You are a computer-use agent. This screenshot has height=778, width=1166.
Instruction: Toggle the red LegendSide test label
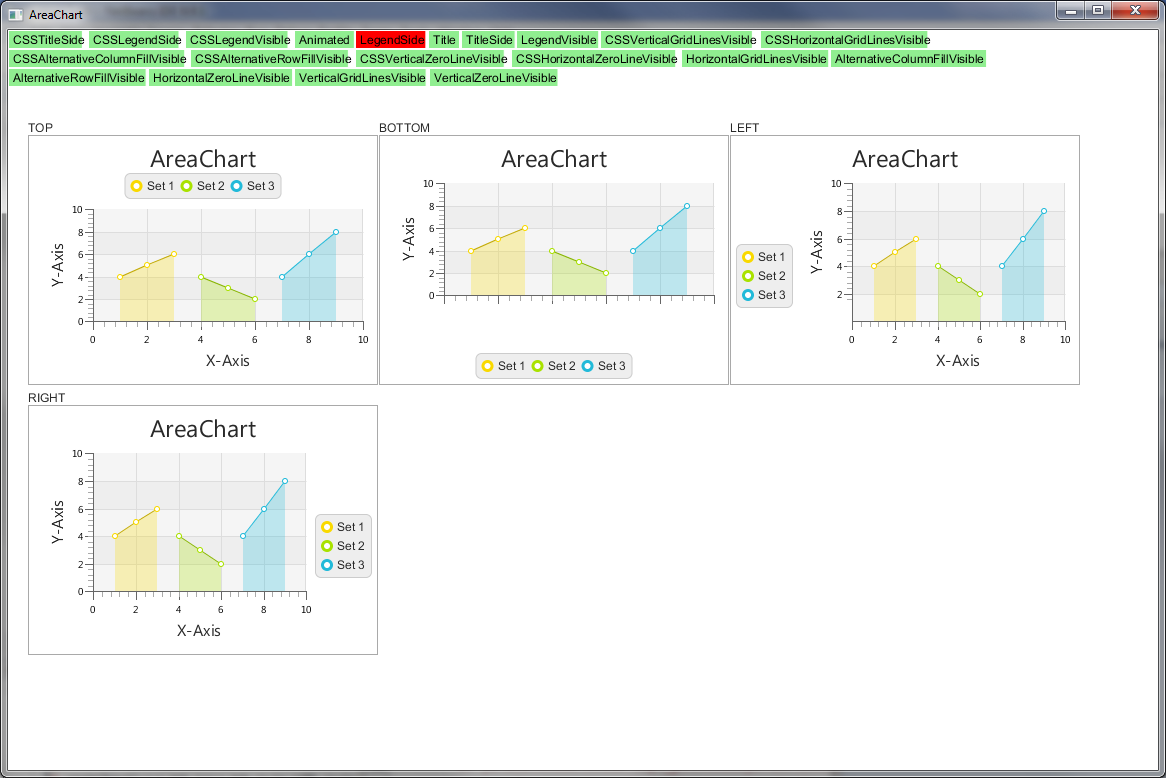391,40
